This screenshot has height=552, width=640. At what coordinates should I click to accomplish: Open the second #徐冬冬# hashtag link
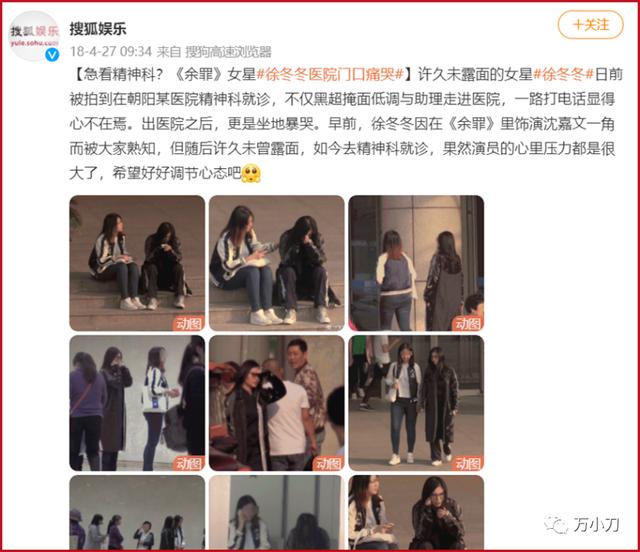pyautogui.click(x=563, y=74)
